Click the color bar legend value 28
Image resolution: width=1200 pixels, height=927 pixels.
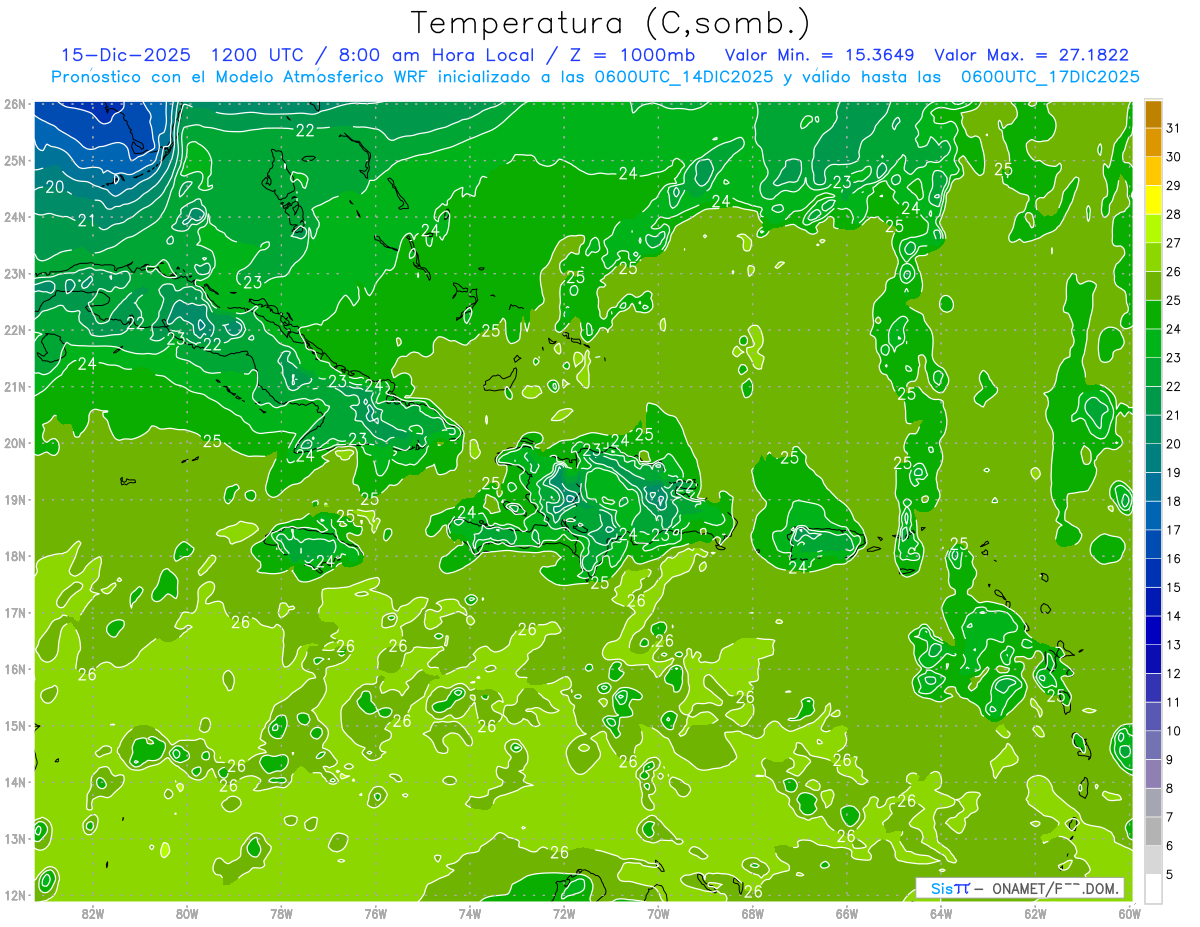(1173, 214)
